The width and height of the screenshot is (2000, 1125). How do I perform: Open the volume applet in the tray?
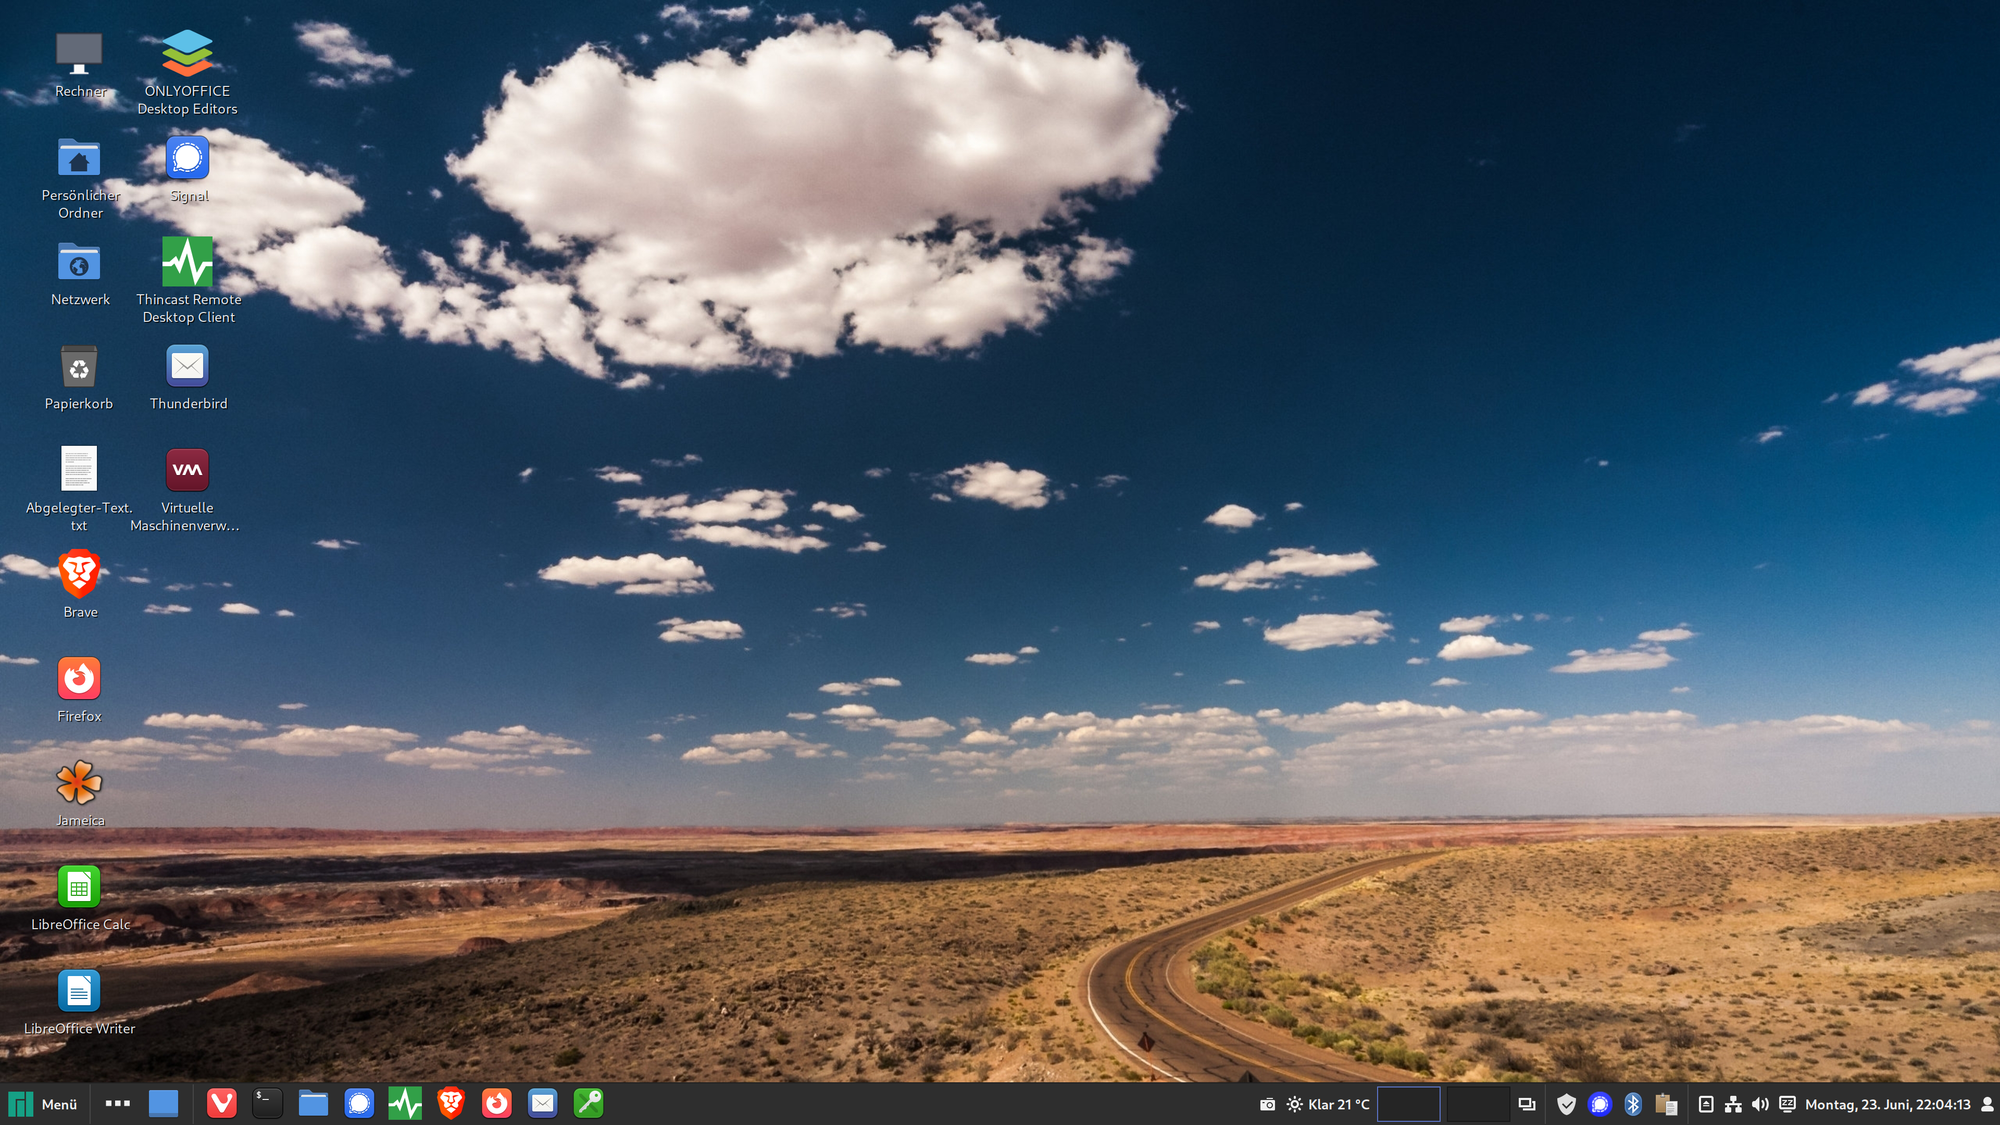tap(1760, 1104)
